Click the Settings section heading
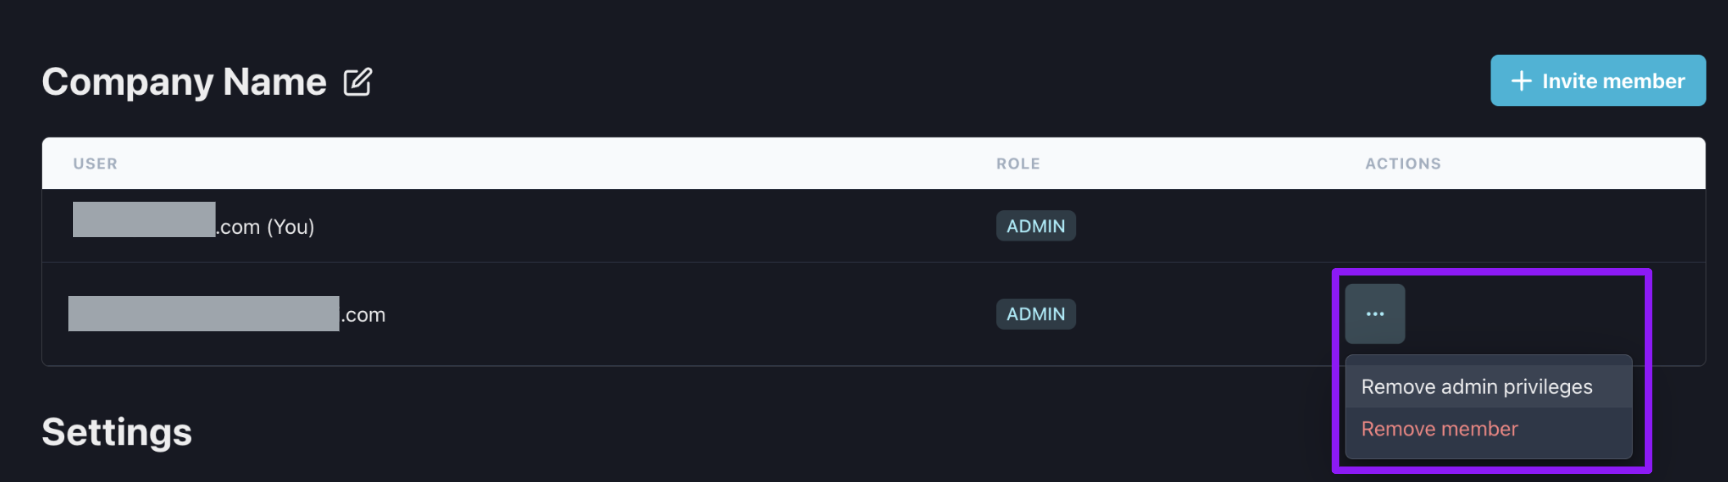 point(117,432)
